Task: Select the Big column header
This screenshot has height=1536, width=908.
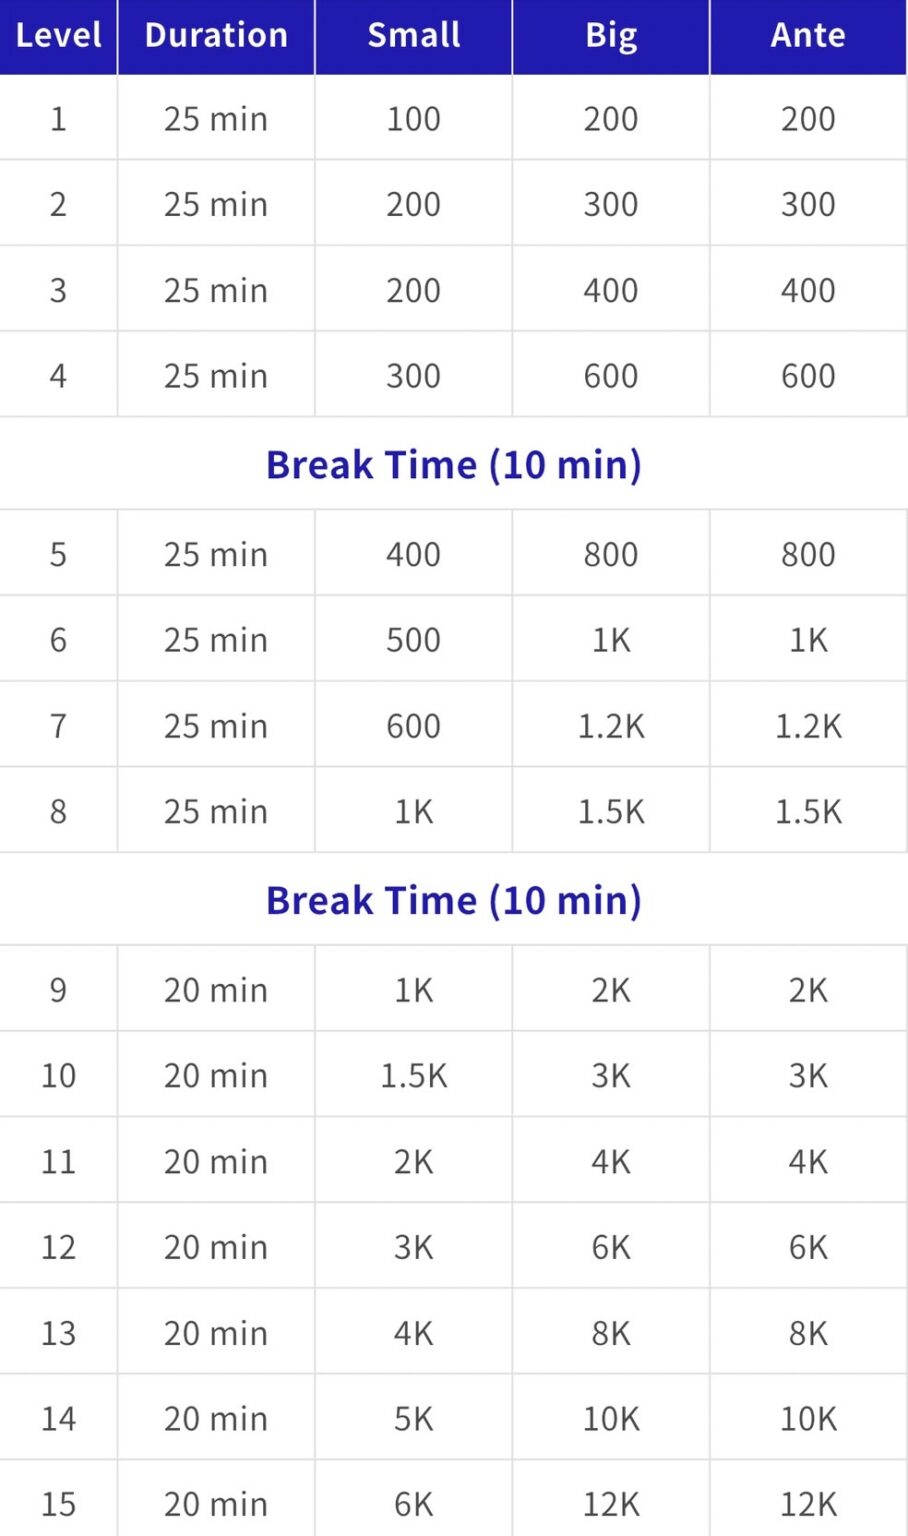Action: coord(611,36)
